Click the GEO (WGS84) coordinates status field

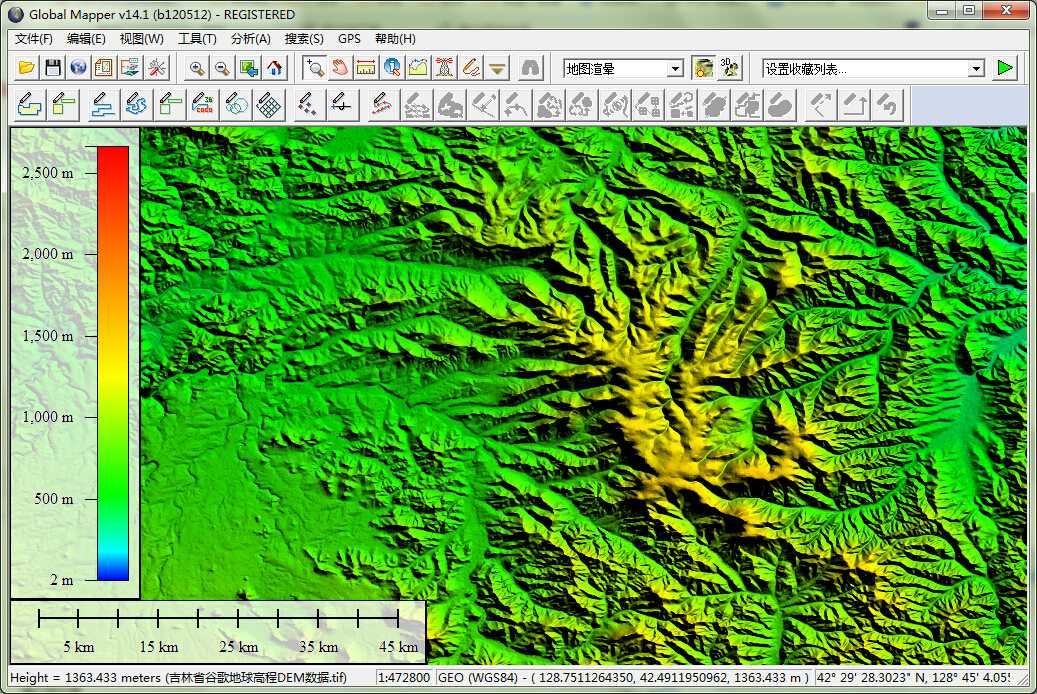pos(624,677)
